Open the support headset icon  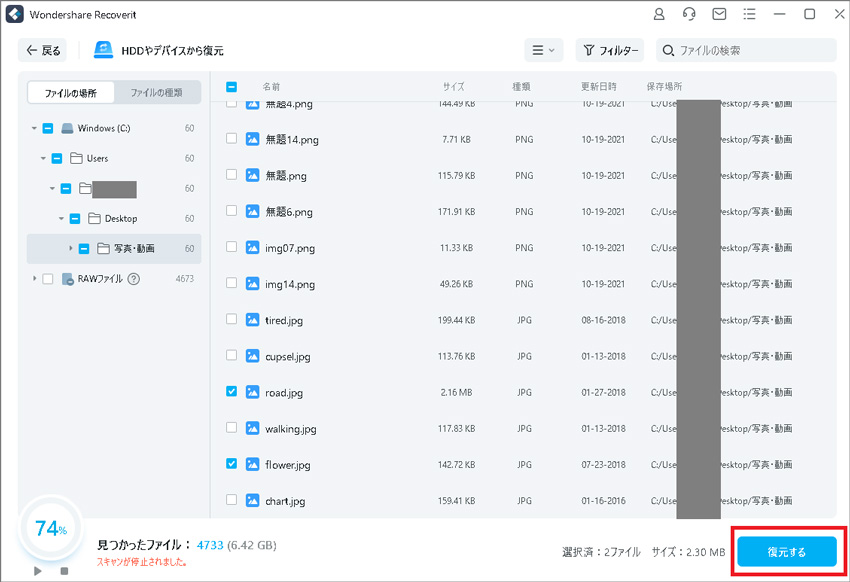pyautogui.click(x=689, y=14)
